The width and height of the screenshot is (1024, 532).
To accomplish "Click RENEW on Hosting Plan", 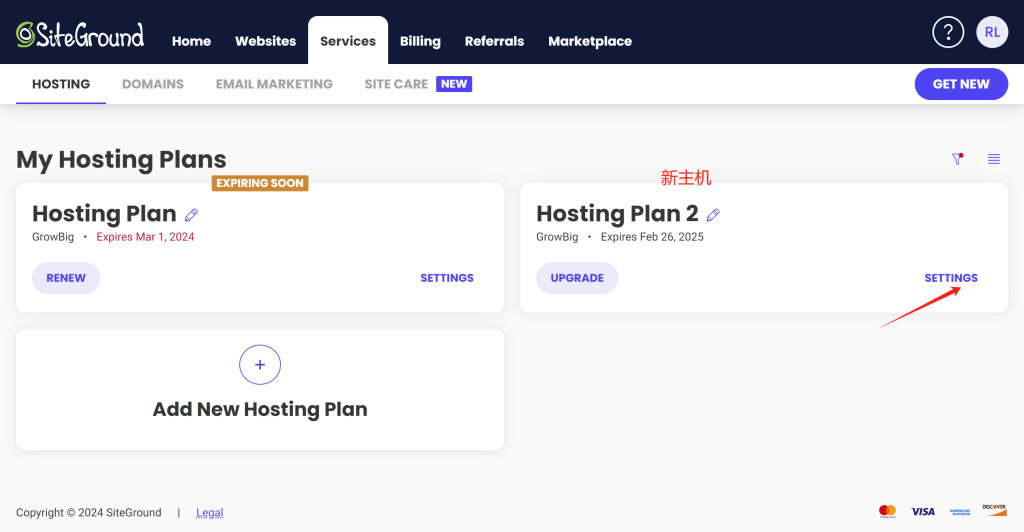I will [x=66, y=278].
